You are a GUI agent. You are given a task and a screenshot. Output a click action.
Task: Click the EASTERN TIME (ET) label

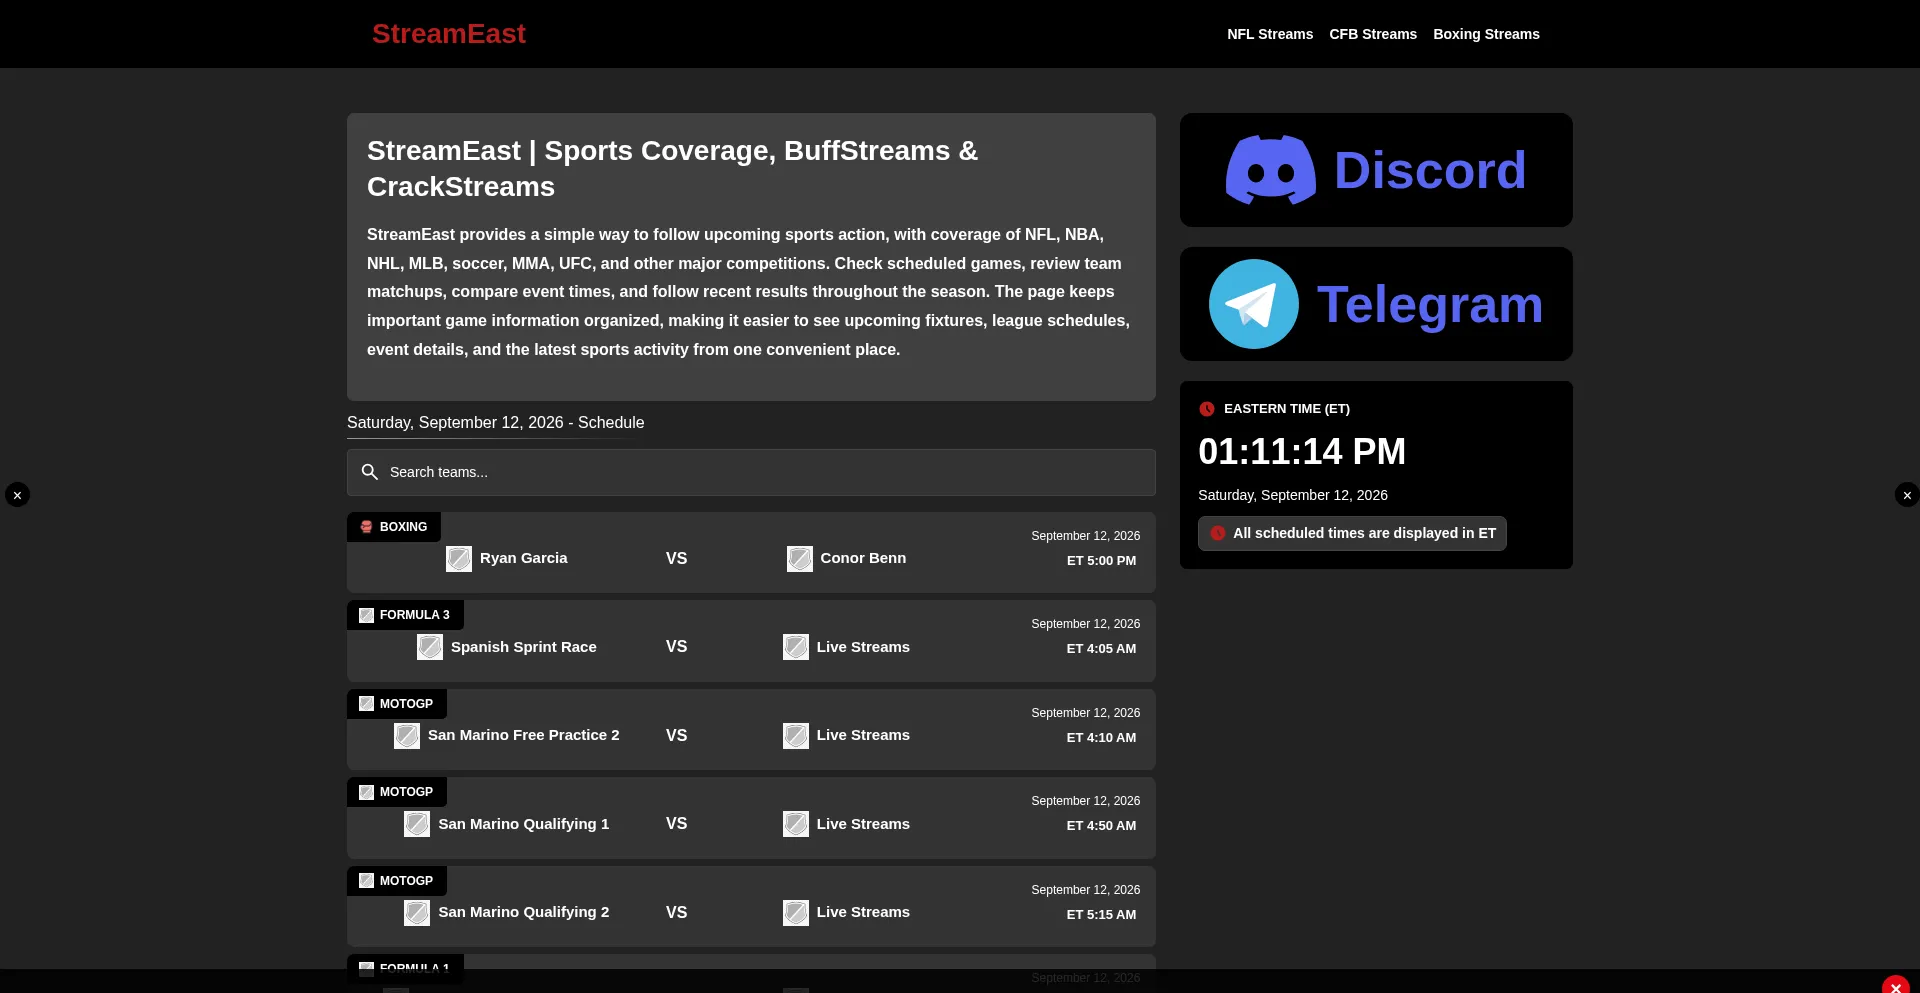1287,409
